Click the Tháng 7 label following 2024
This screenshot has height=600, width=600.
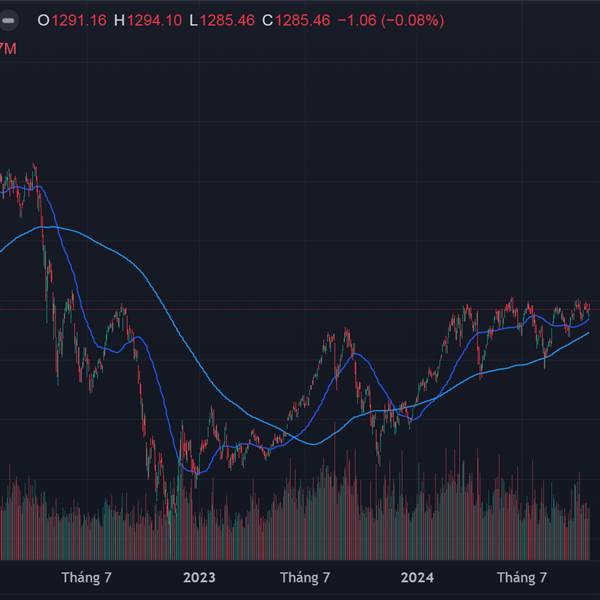(522, 577)
